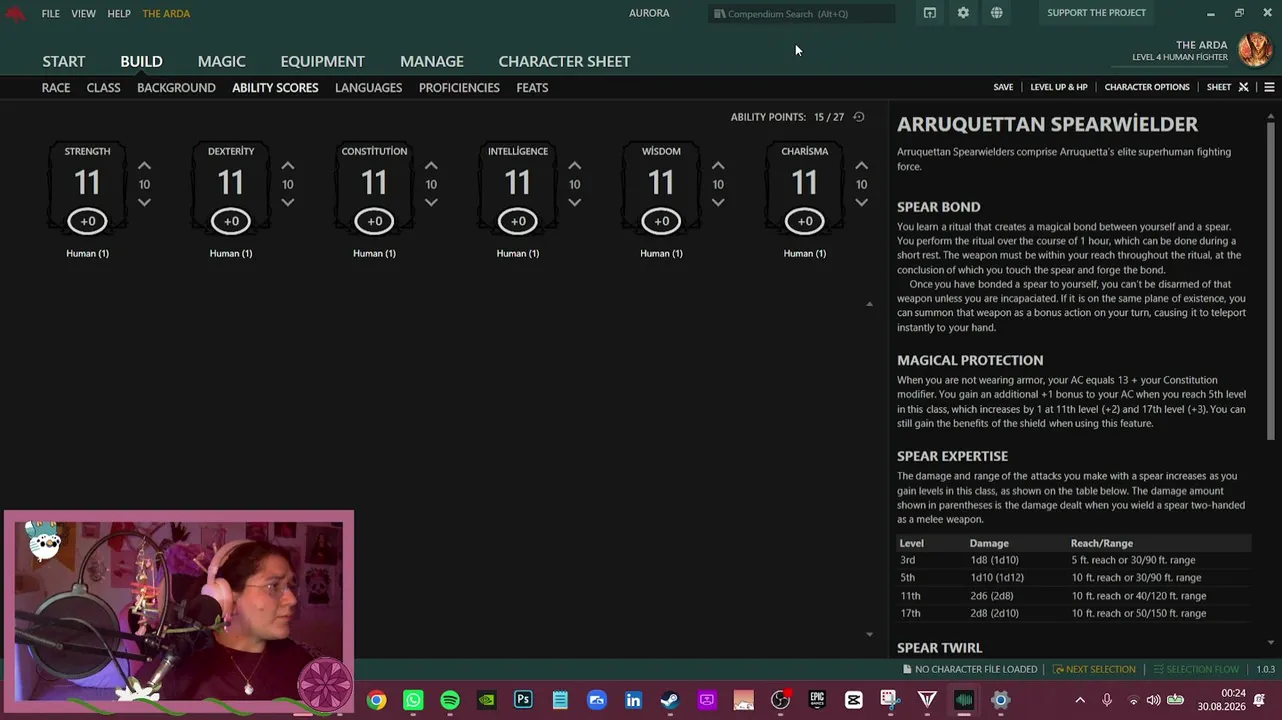Decrease Strength score
The height and width of the screenshot is (720, 1282).
144,202
